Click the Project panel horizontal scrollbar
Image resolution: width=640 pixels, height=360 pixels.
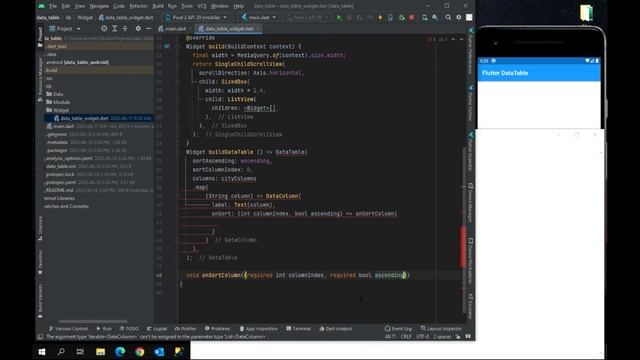93,322
